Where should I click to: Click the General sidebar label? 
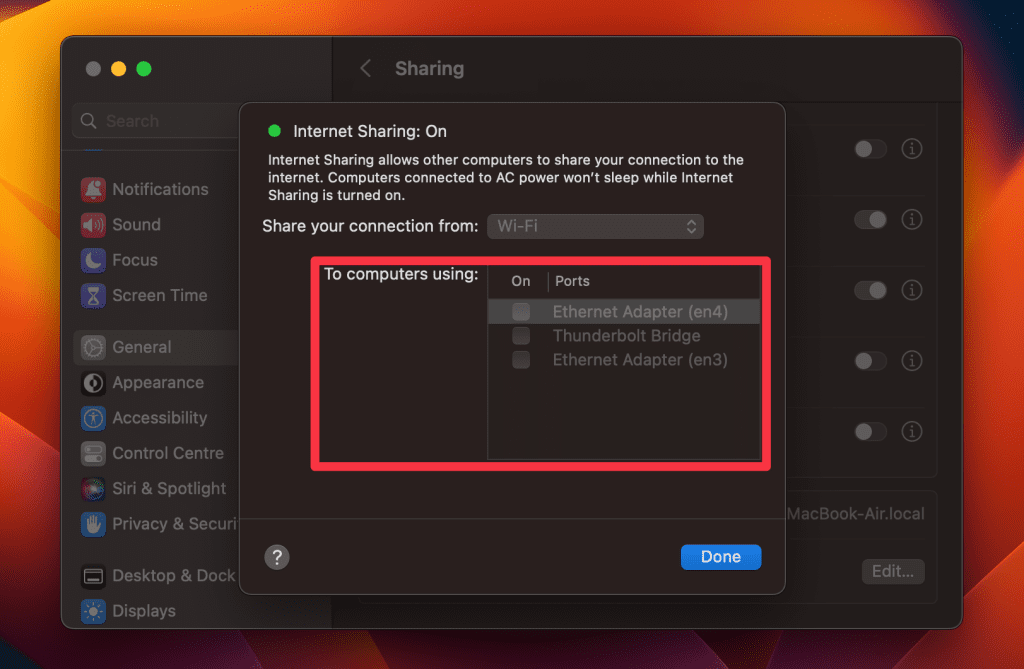point(142,348)
